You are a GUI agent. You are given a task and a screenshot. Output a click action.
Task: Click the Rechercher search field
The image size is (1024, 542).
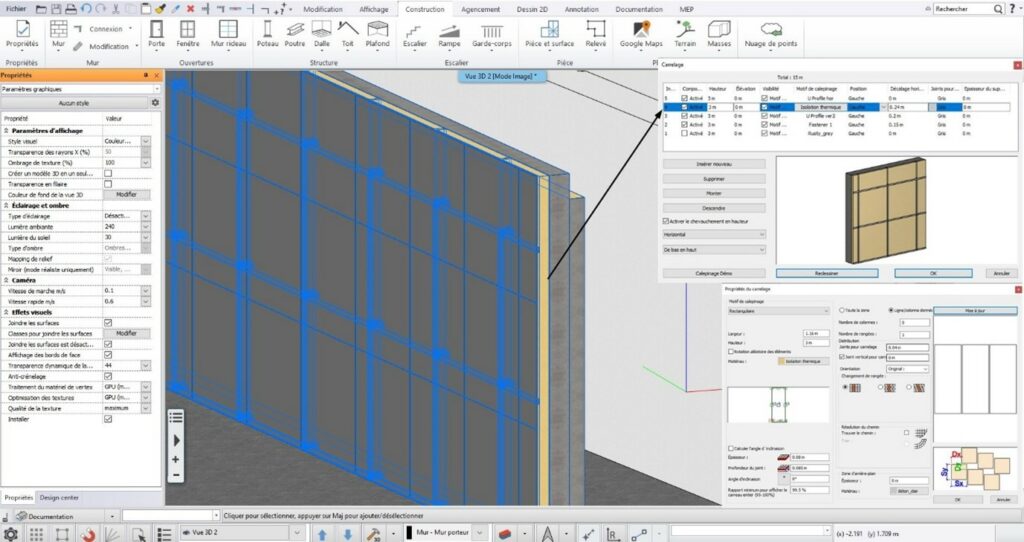(x=970, y=8)
